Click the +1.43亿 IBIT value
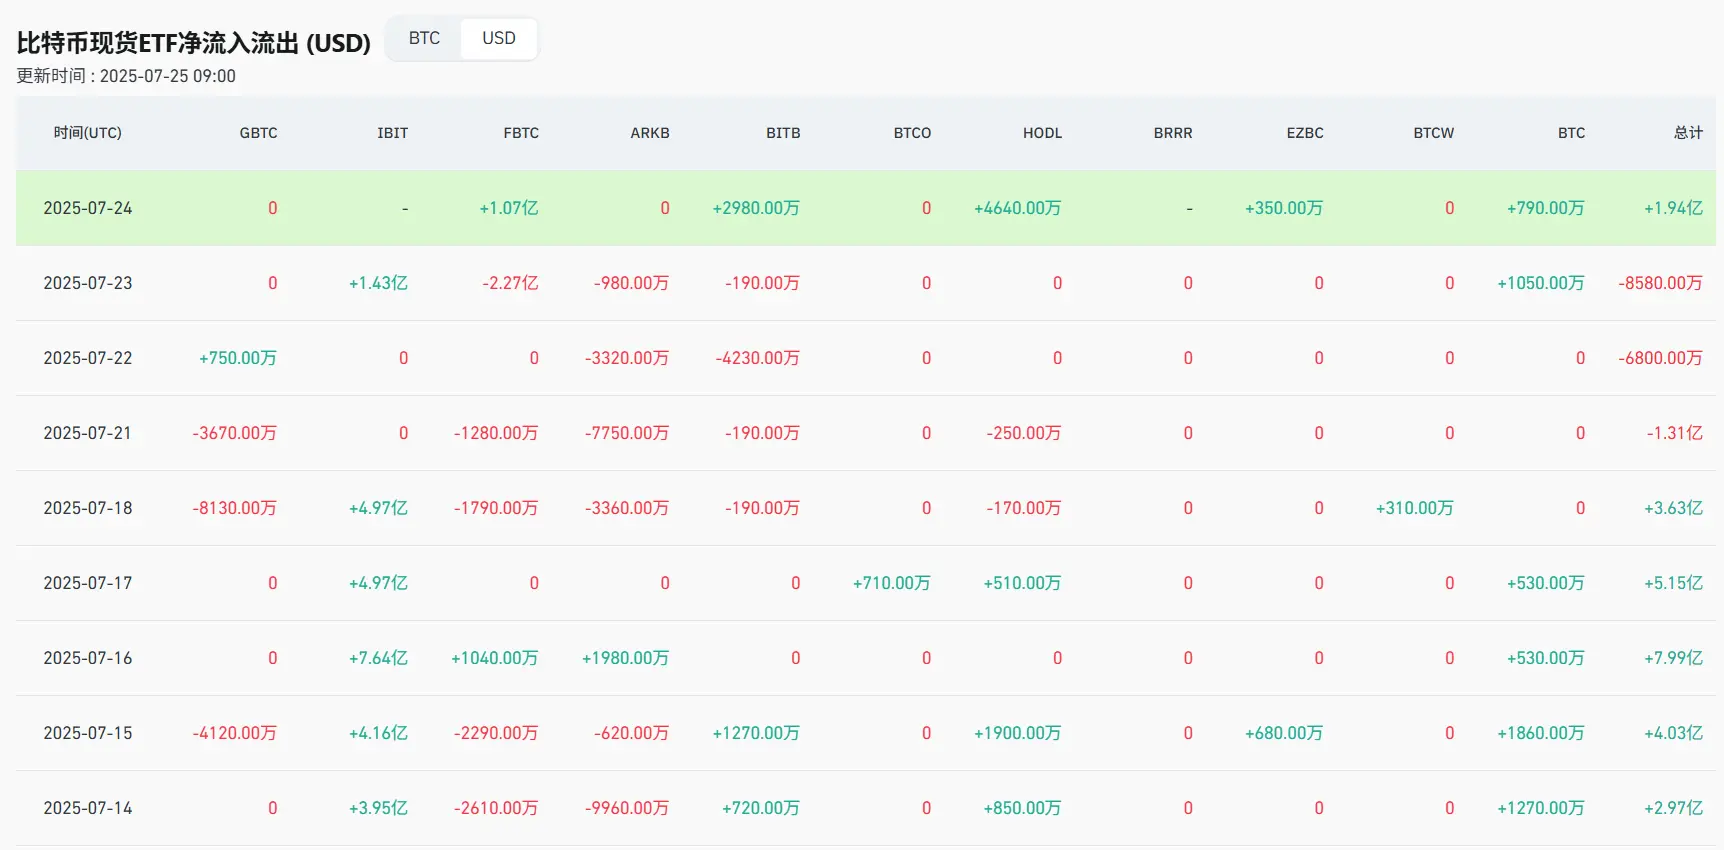 pyautogui.click(x=379, y=283)
